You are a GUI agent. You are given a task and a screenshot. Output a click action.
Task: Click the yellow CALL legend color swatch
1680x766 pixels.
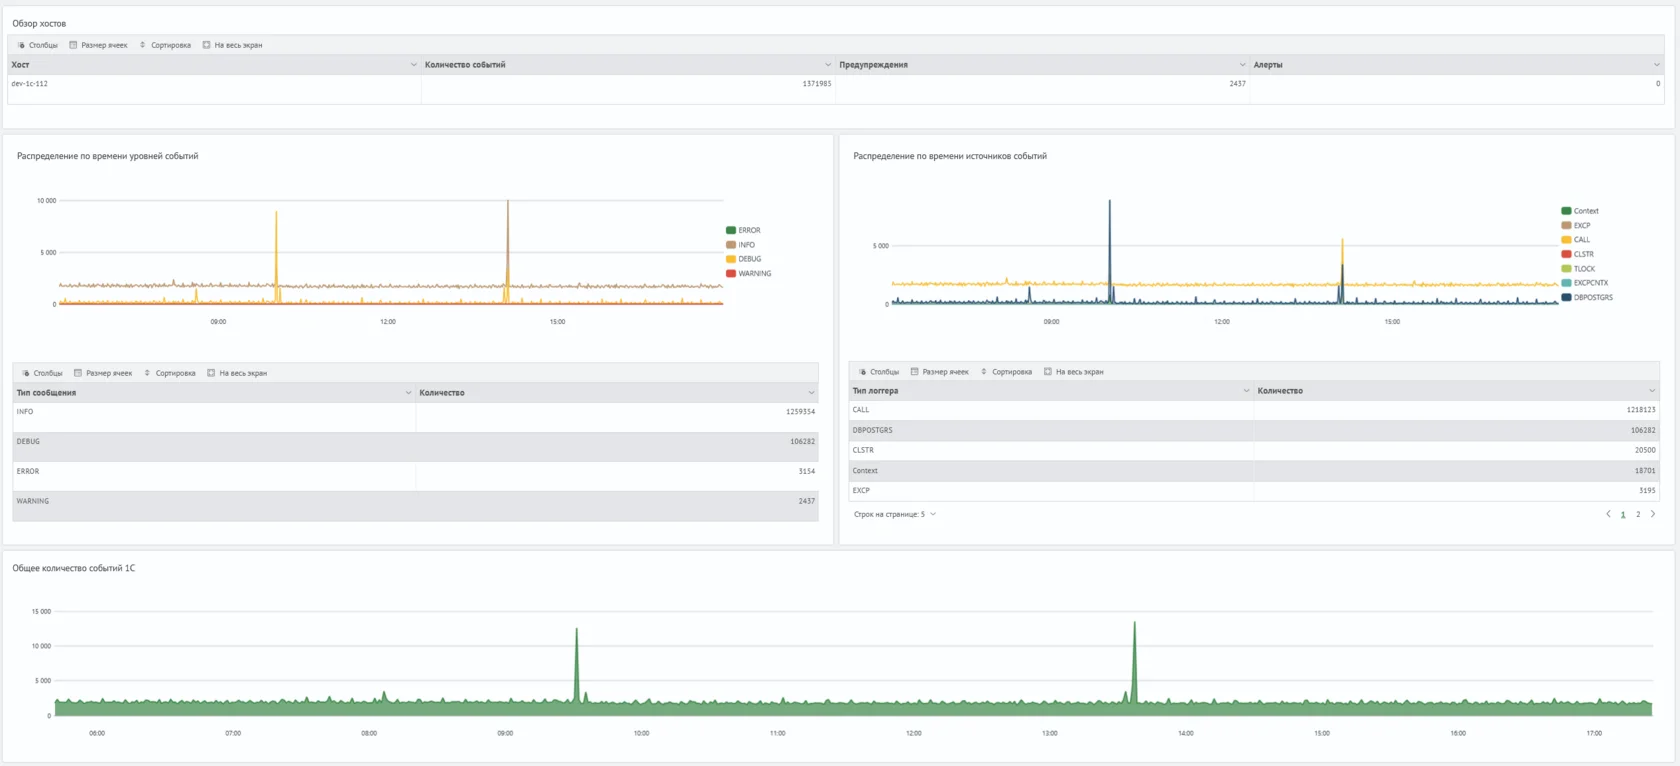1566,240
